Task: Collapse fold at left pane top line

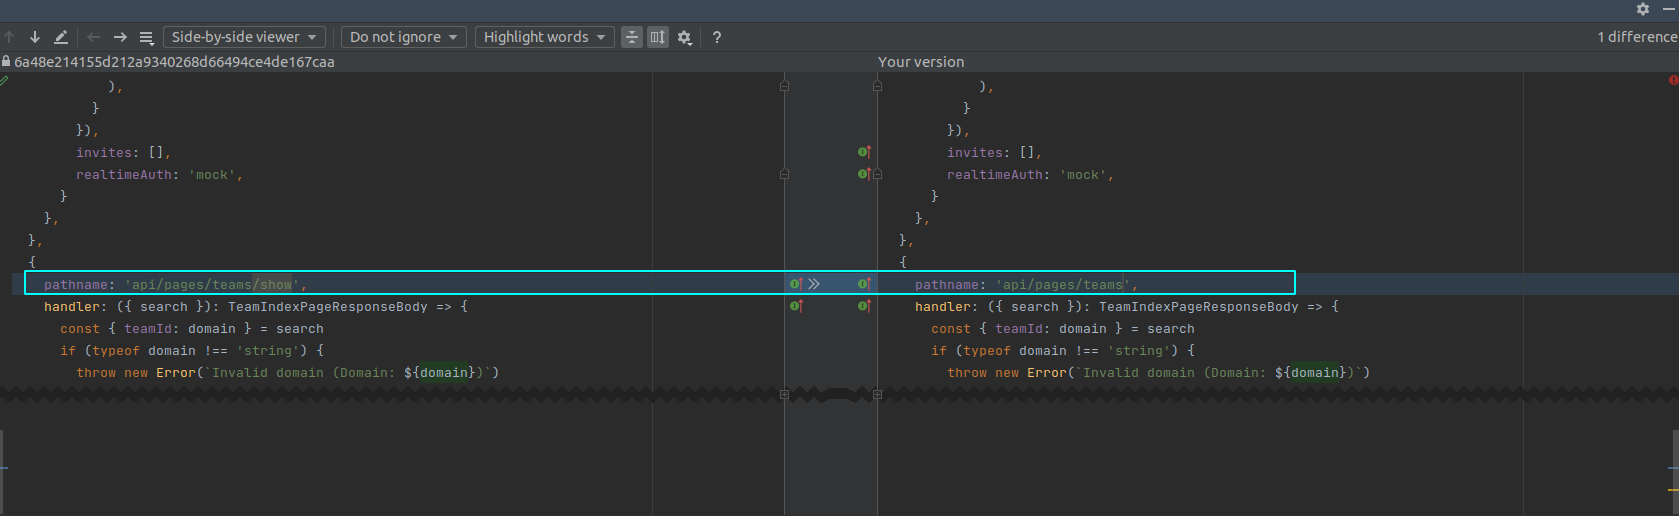Action: coord(784,86)
